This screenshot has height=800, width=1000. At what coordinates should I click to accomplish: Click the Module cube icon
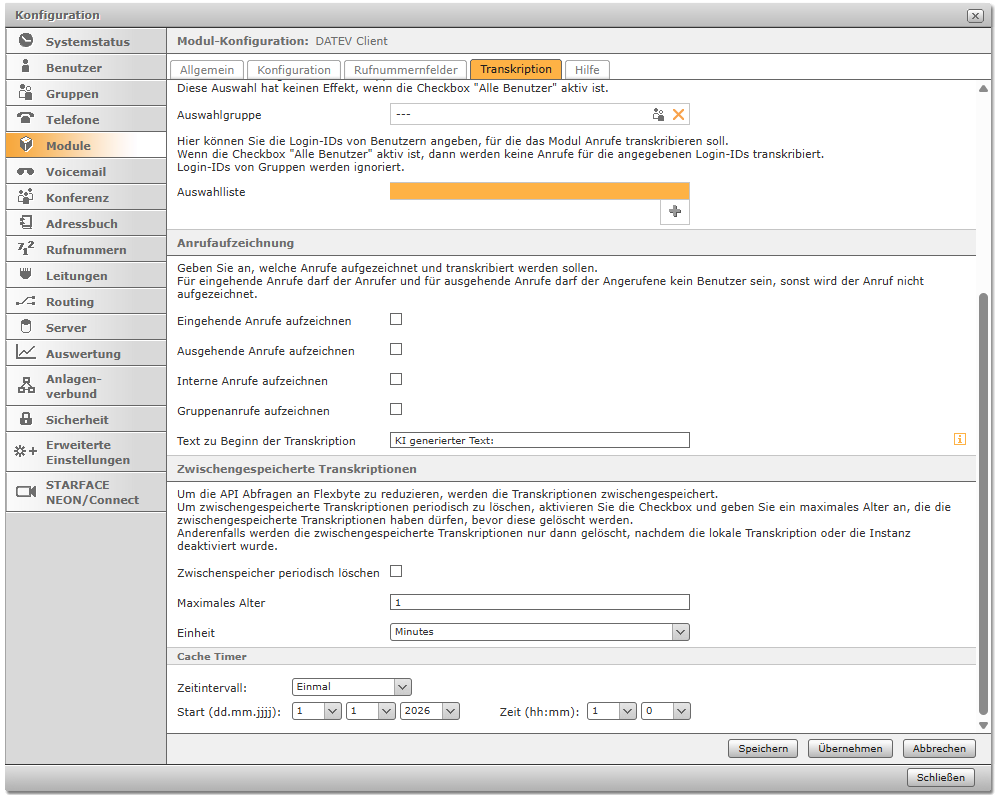pos(26,144)
